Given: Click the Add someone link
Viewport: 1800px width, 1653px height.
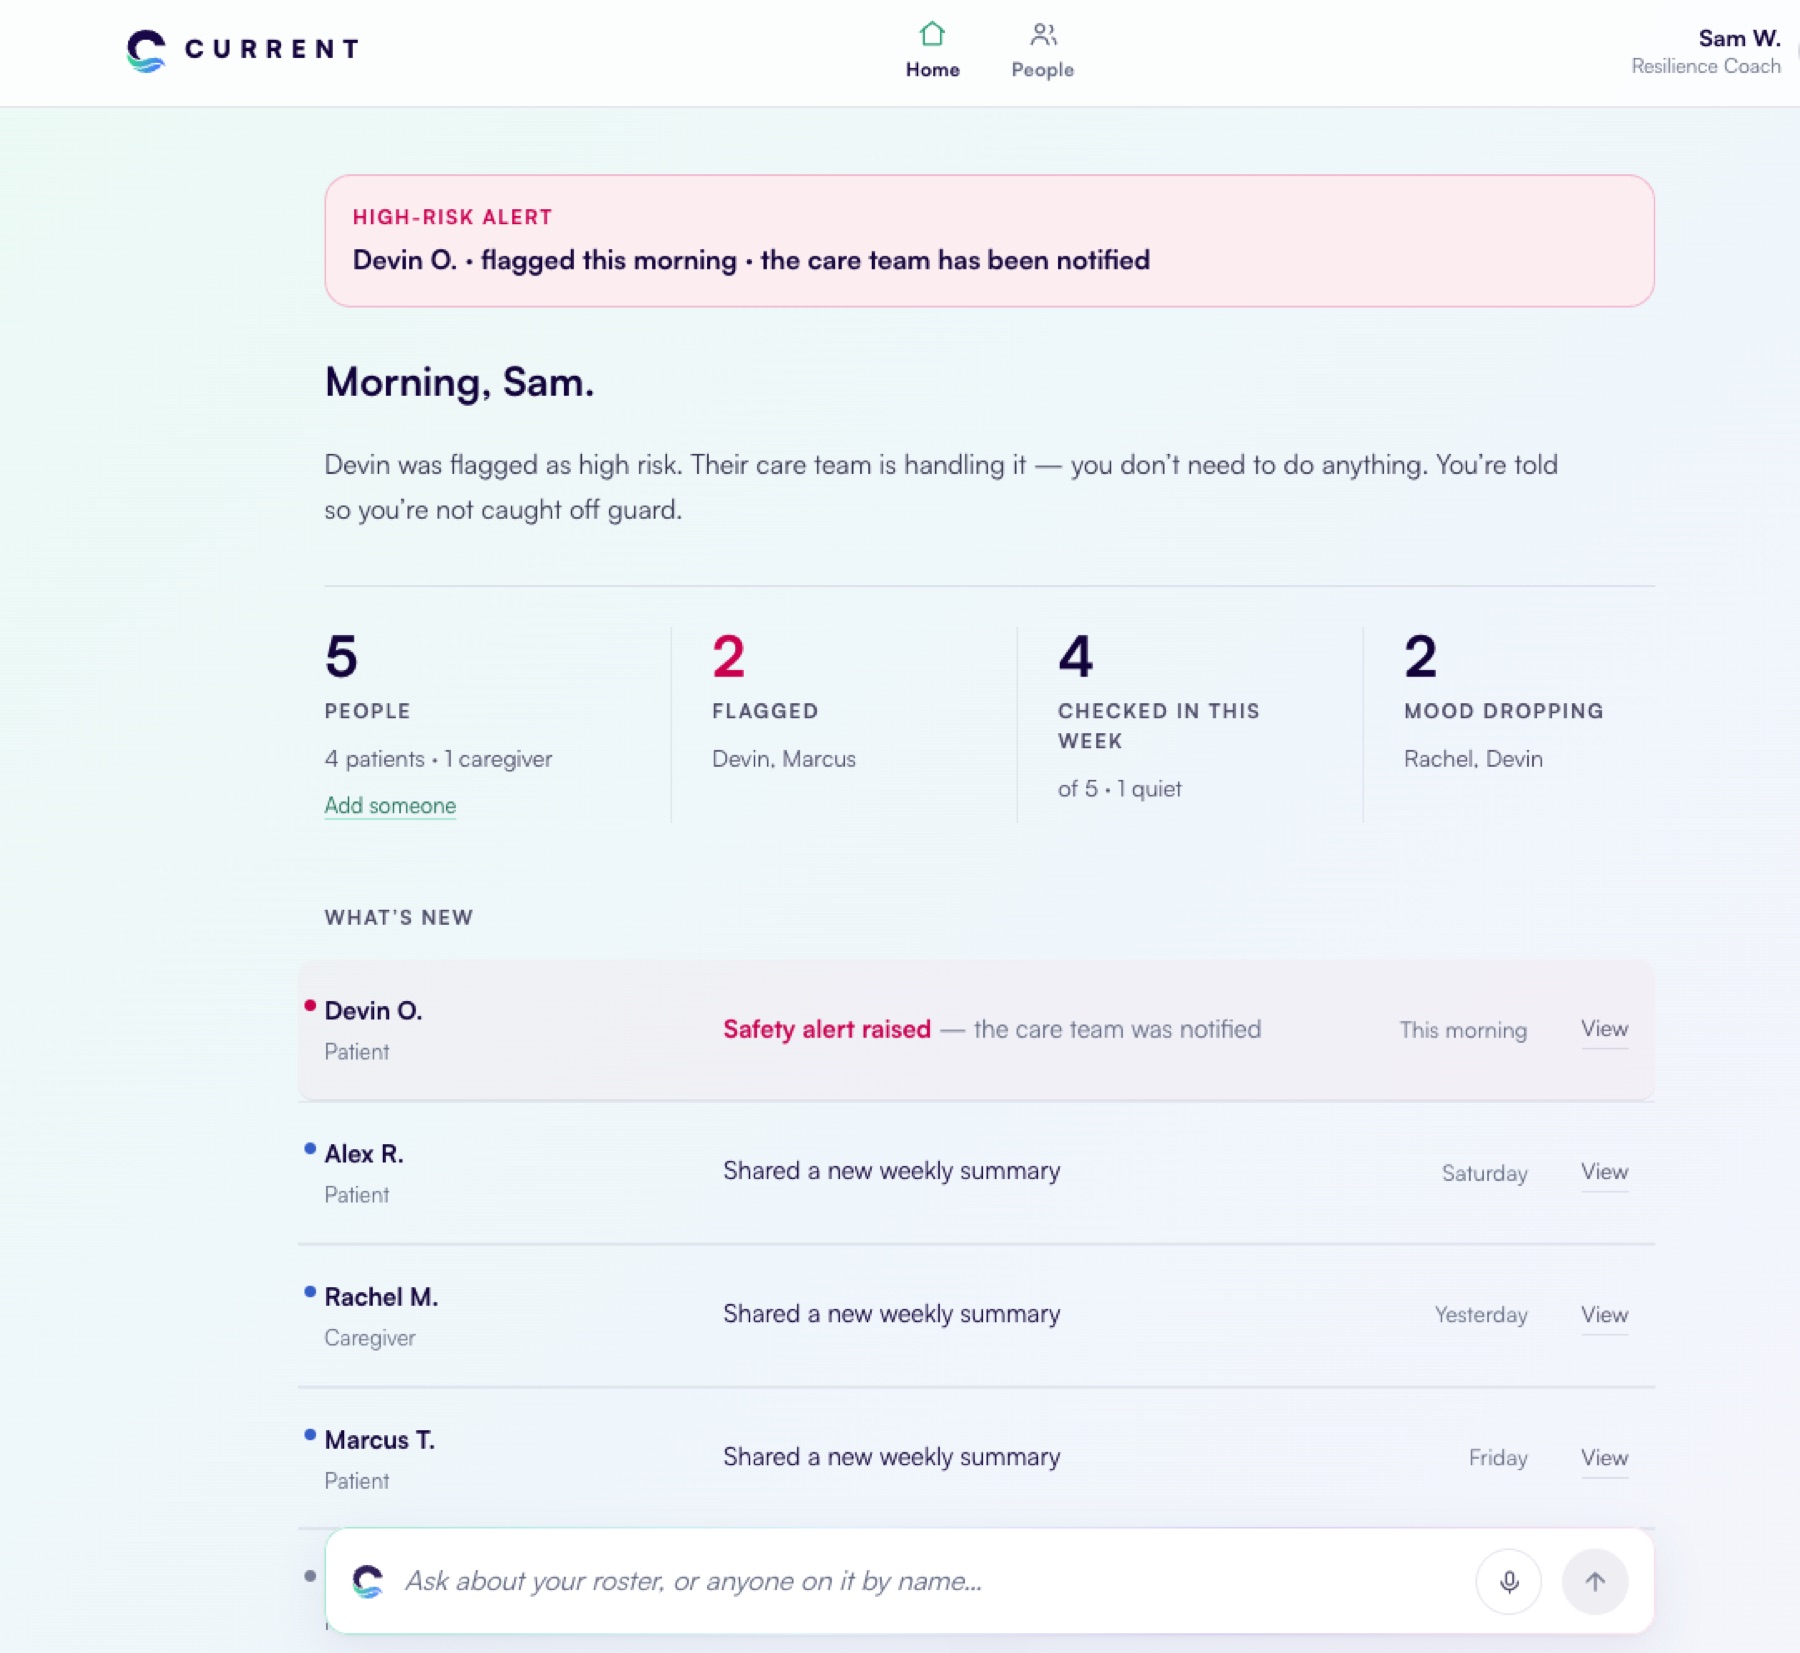Looking at the screenshot, I should tap(390, 805).
